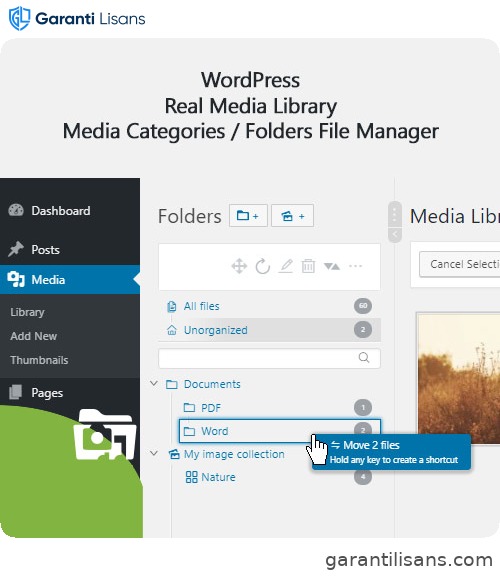
Task: Click the All files document icon
Action: tap(172, 306)
